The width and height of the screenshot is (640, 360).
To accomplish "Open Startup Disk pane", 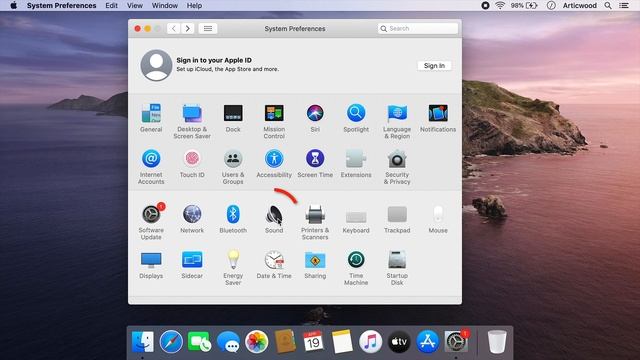I will (397, 260).
